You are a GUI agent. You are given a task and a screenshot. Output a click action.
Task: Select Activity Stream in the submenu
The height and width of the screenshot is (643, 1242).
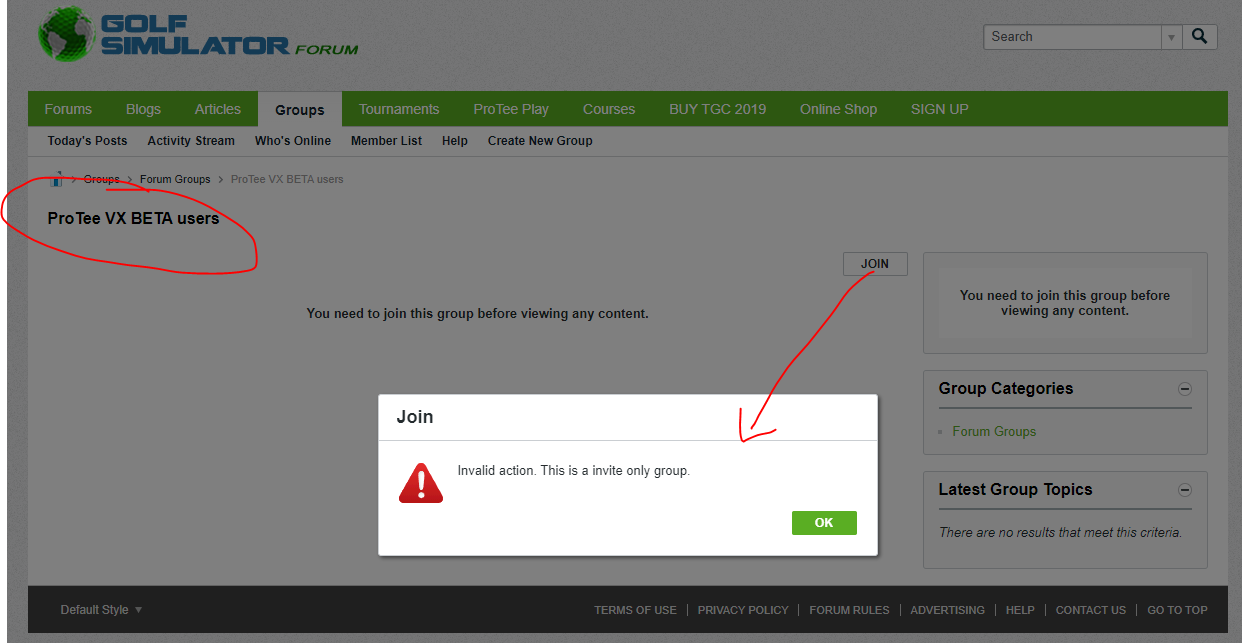pos(191,141)
